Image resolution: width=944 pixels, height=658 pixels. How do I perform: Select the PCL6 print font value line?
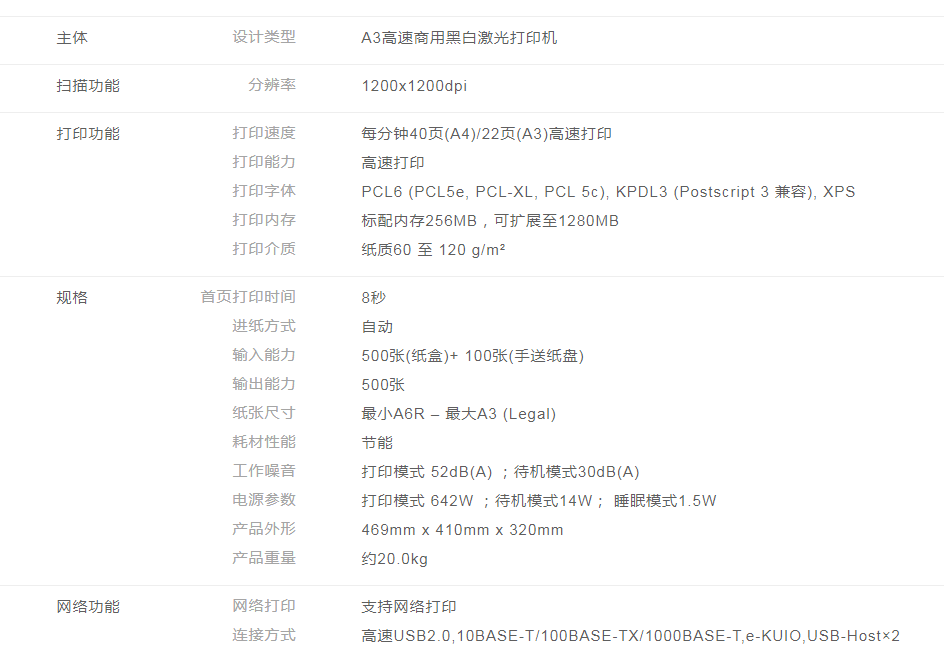click(608, 192)
